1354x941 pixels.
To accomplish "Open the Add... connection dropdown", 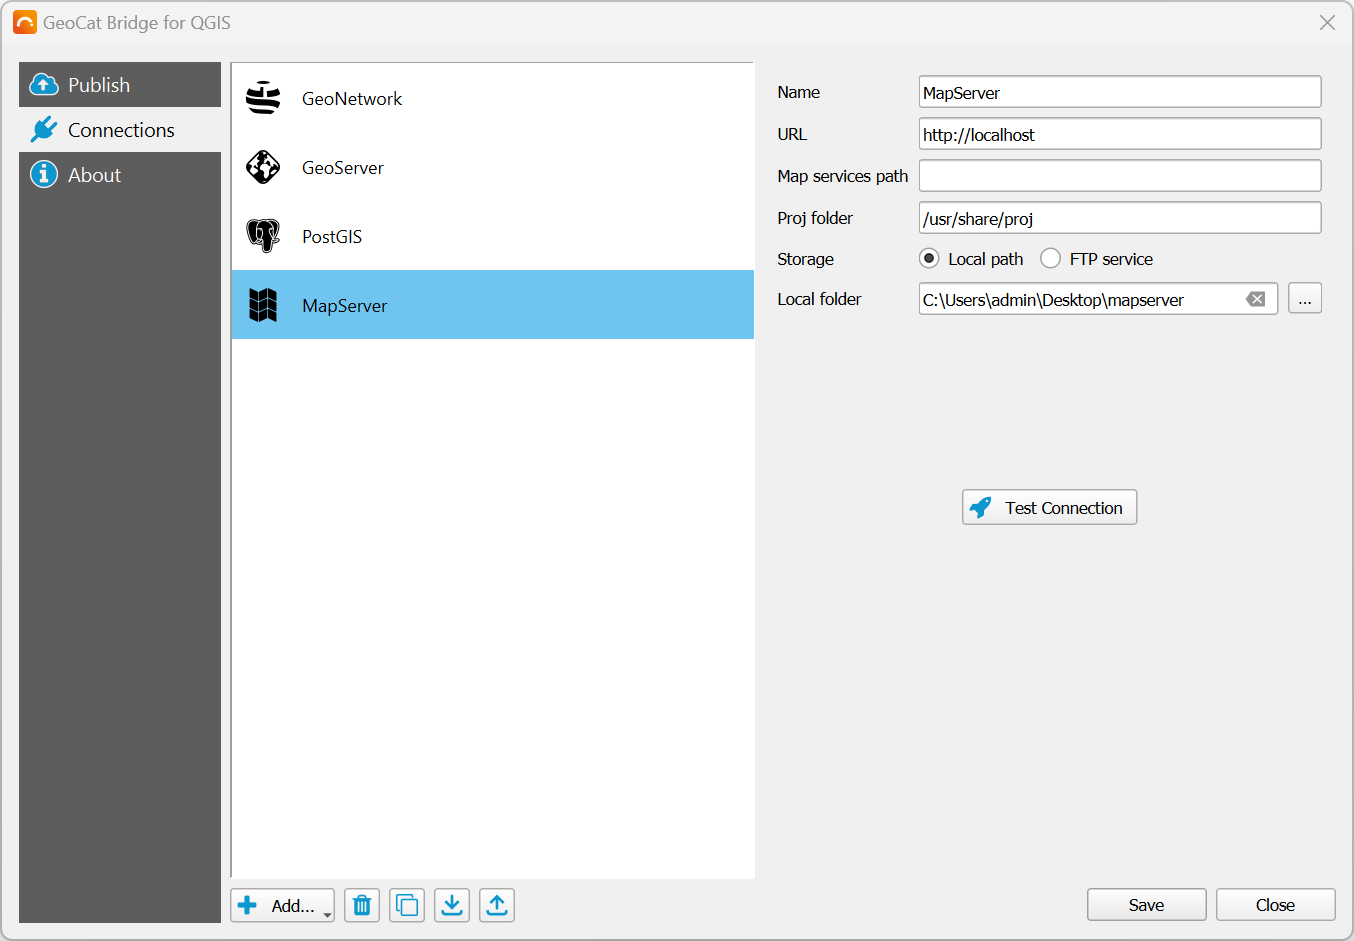I will (x=283, y=905).
